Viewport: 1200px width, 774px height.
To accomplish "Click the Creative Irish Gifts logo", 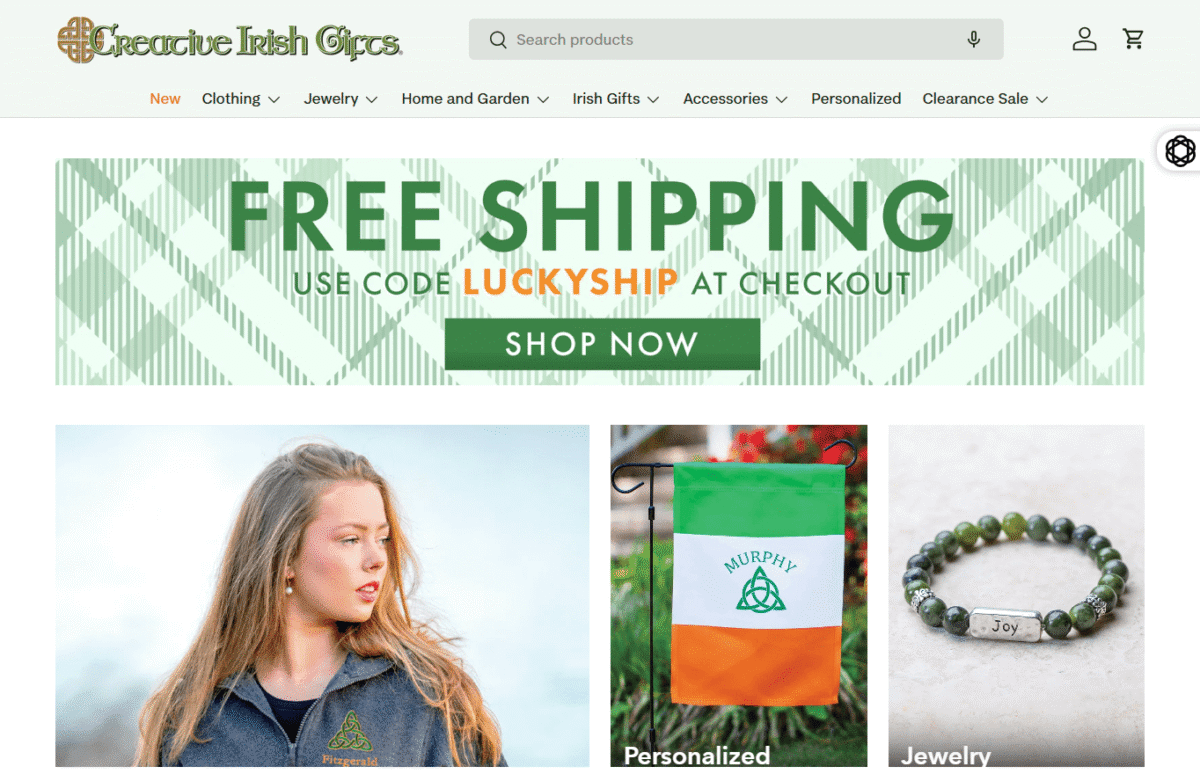I will point(230,40).
